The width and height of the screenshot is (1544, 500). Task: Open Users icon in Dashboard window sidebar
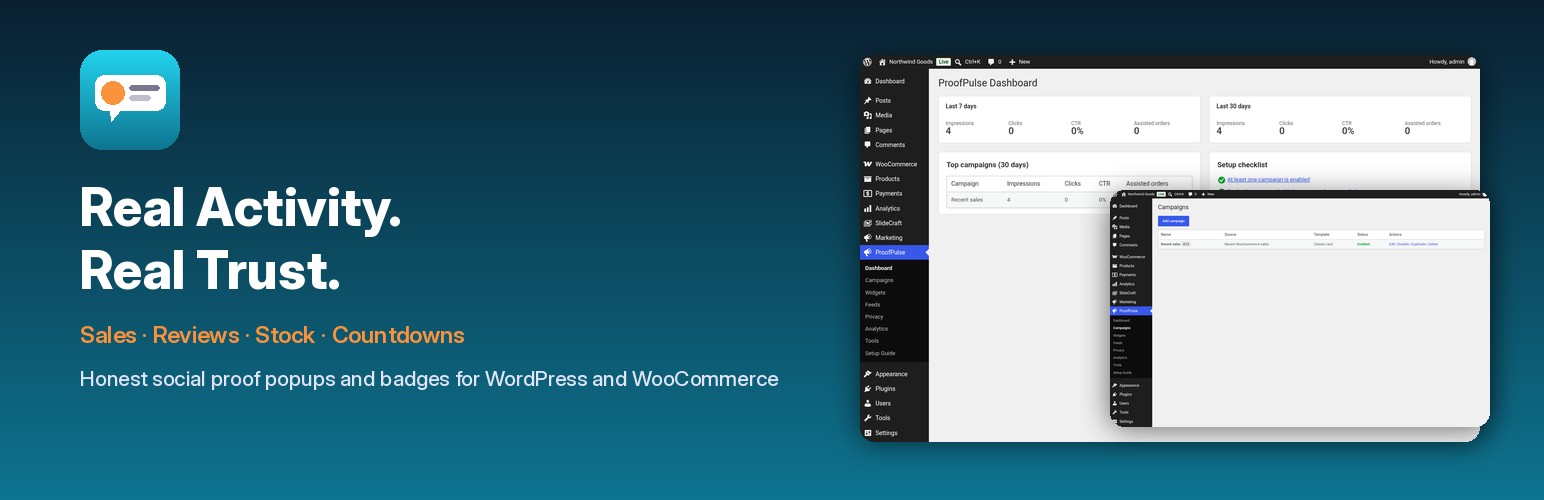tap(867, 403)
